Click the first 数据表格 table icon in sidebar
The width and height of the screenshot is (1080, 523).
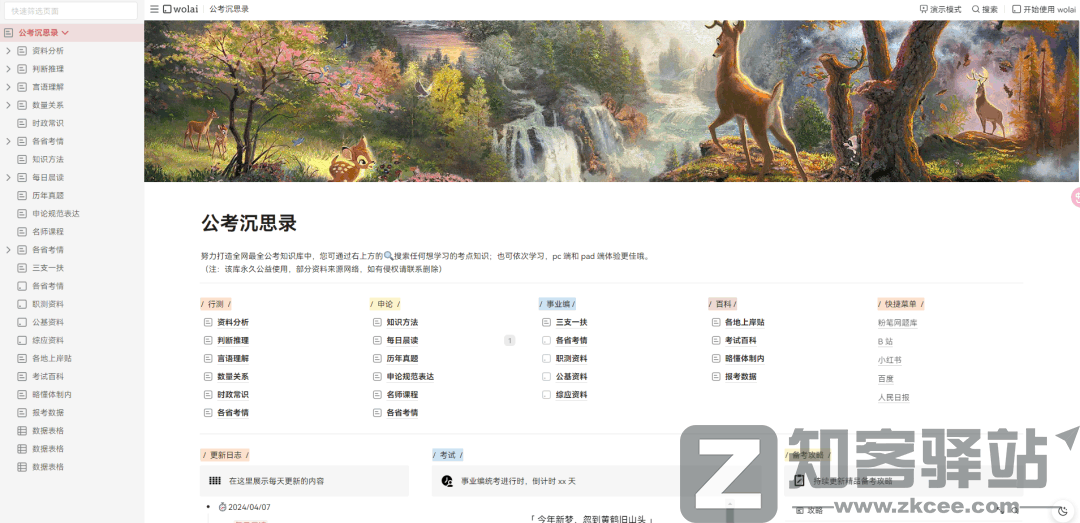[22, 431]
